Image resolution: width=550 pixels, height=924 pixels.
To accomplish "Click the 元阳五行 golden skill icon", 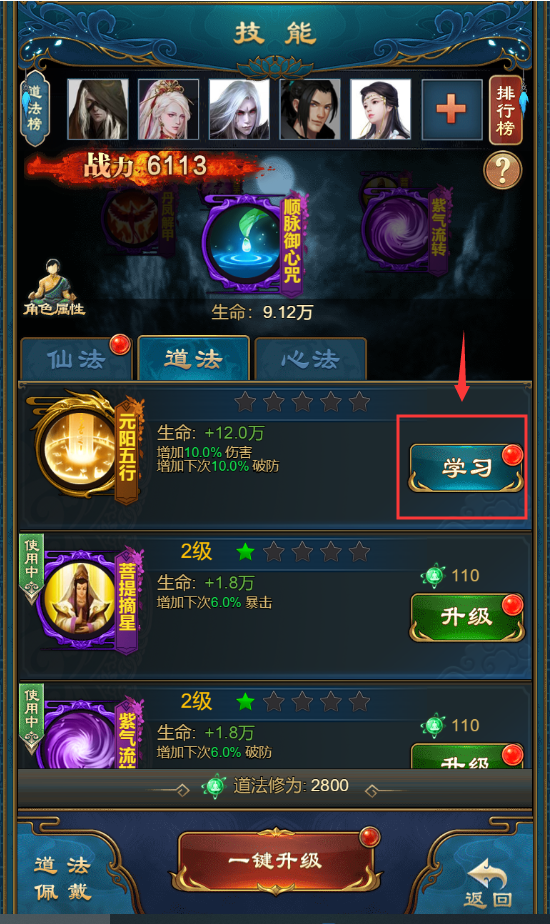I will click(75, 447).
